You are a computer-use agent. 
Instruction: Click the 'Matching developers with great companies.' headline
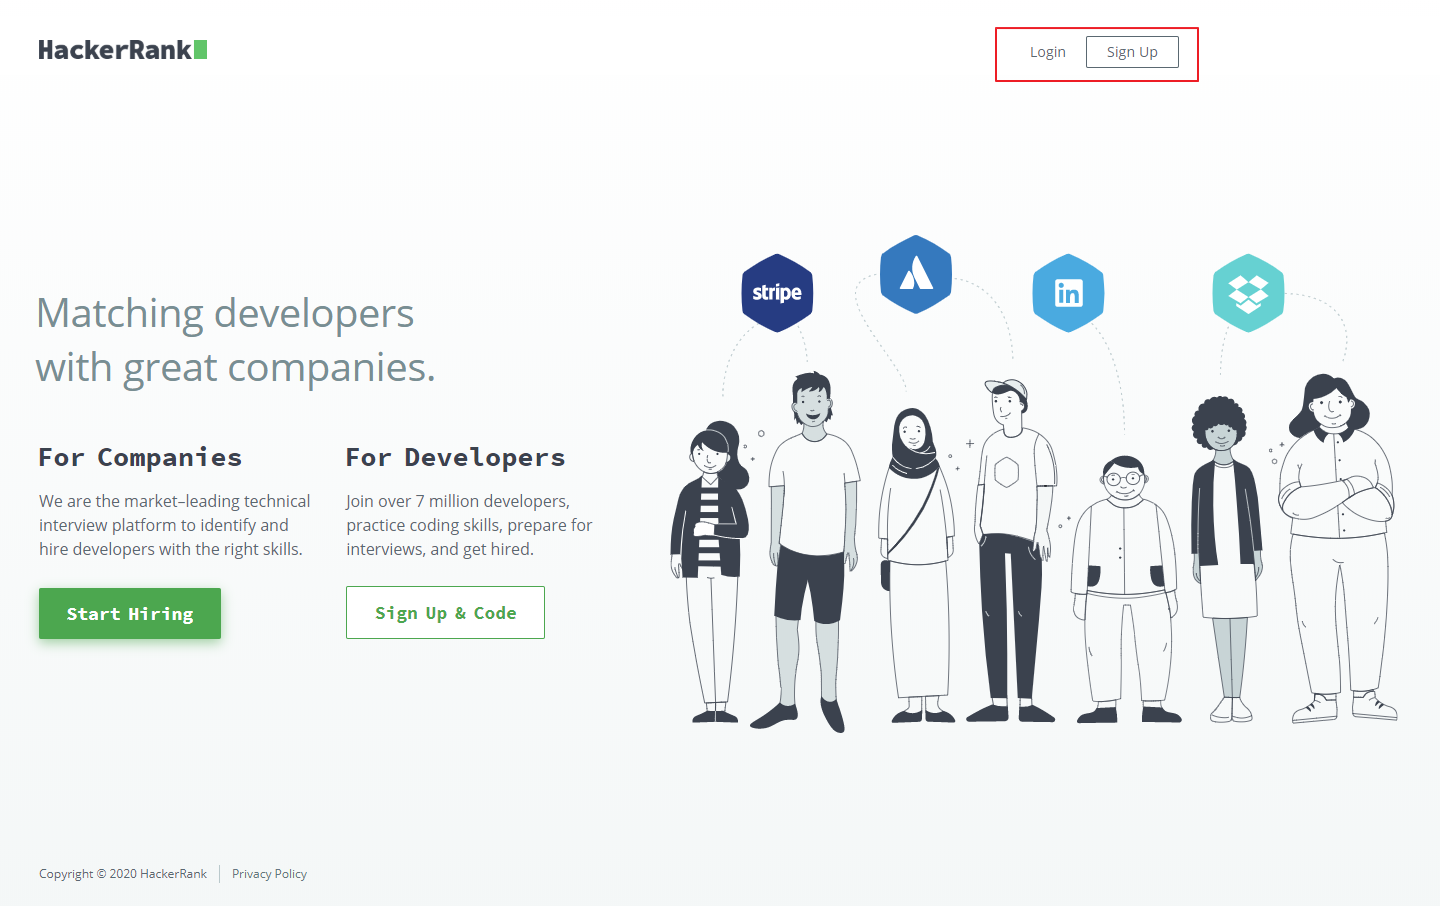click(x=236, y=340)
